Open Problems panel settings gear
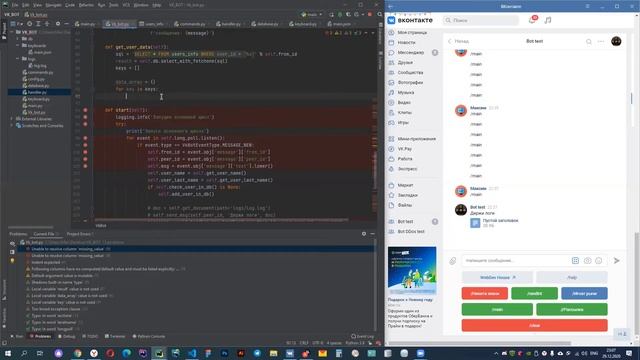Screen dimensions: 640x360 [x=364, y=234]
